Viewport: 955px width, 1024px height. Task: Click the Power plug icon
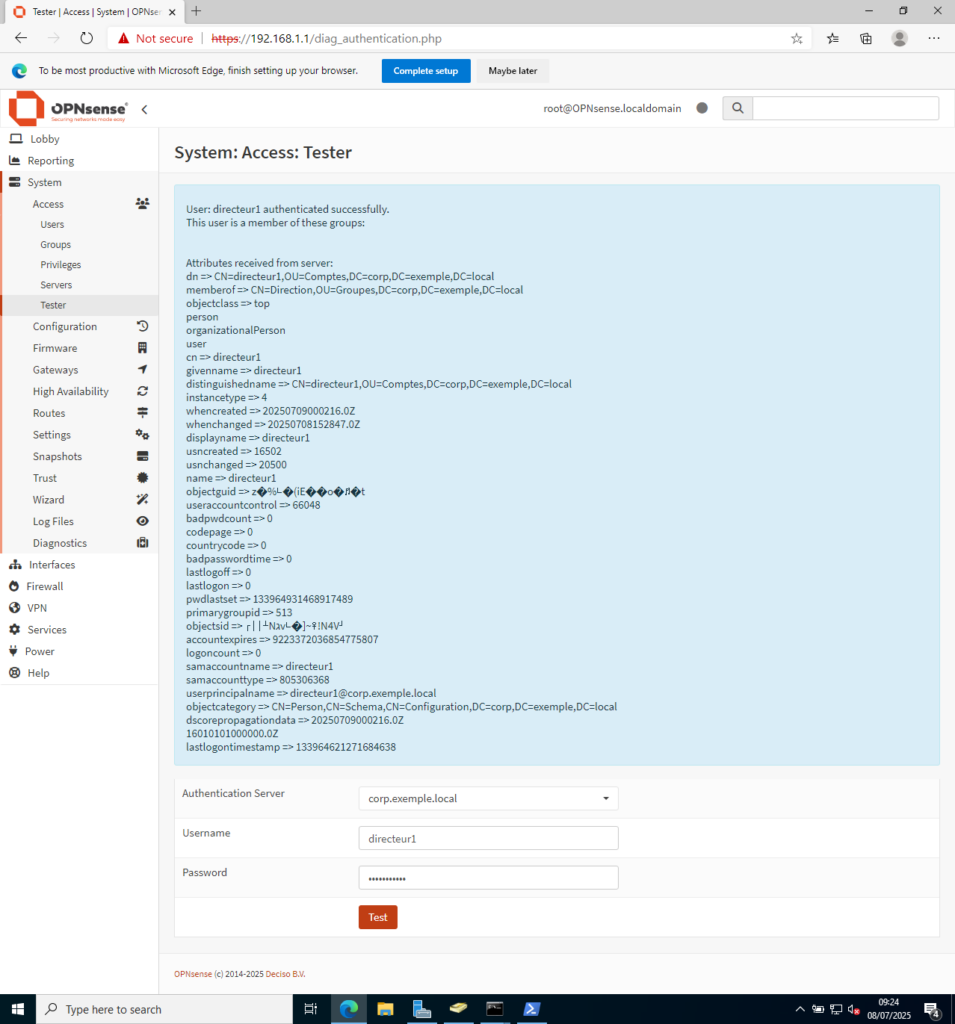coord(13,651)
